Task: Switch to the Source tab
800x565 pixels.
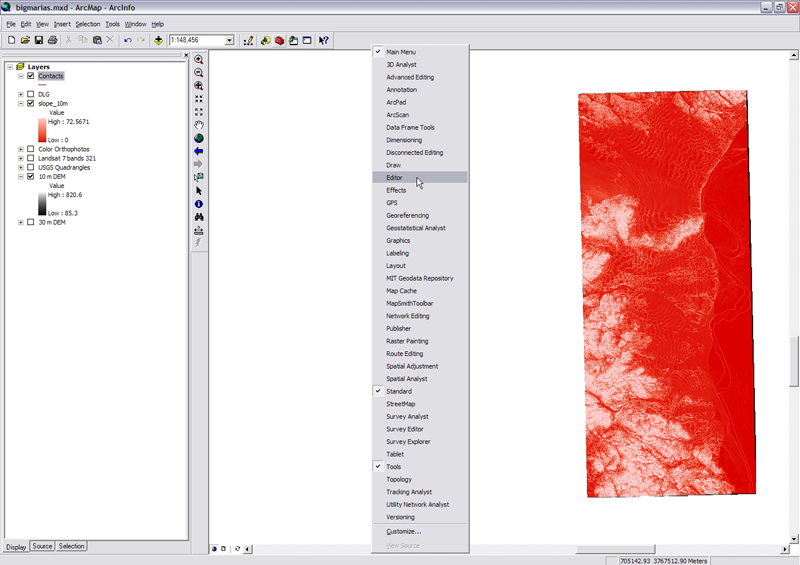Action: pos(42,546)
